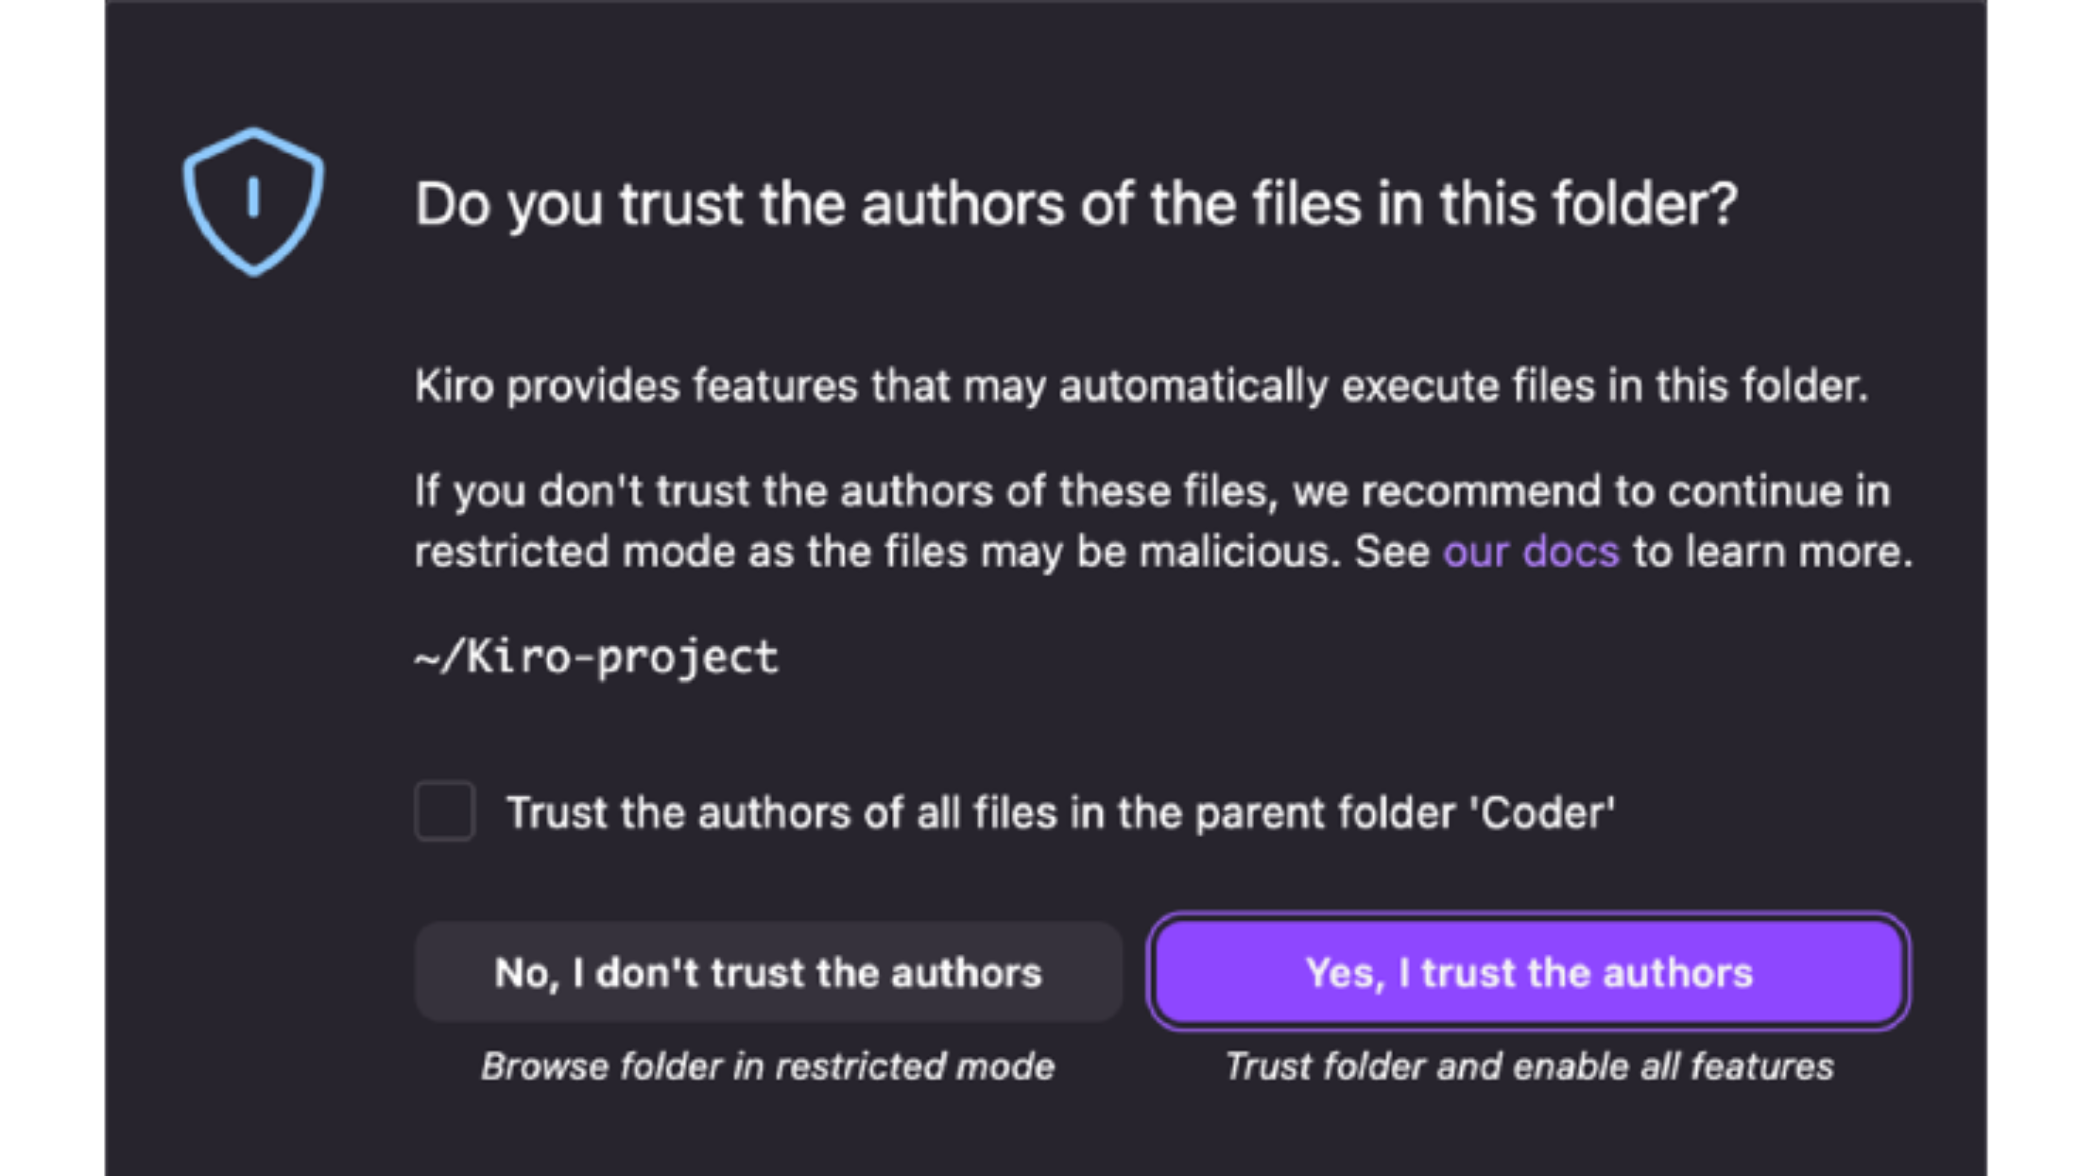Open the "our docs" link

(x=1530, y=552)
